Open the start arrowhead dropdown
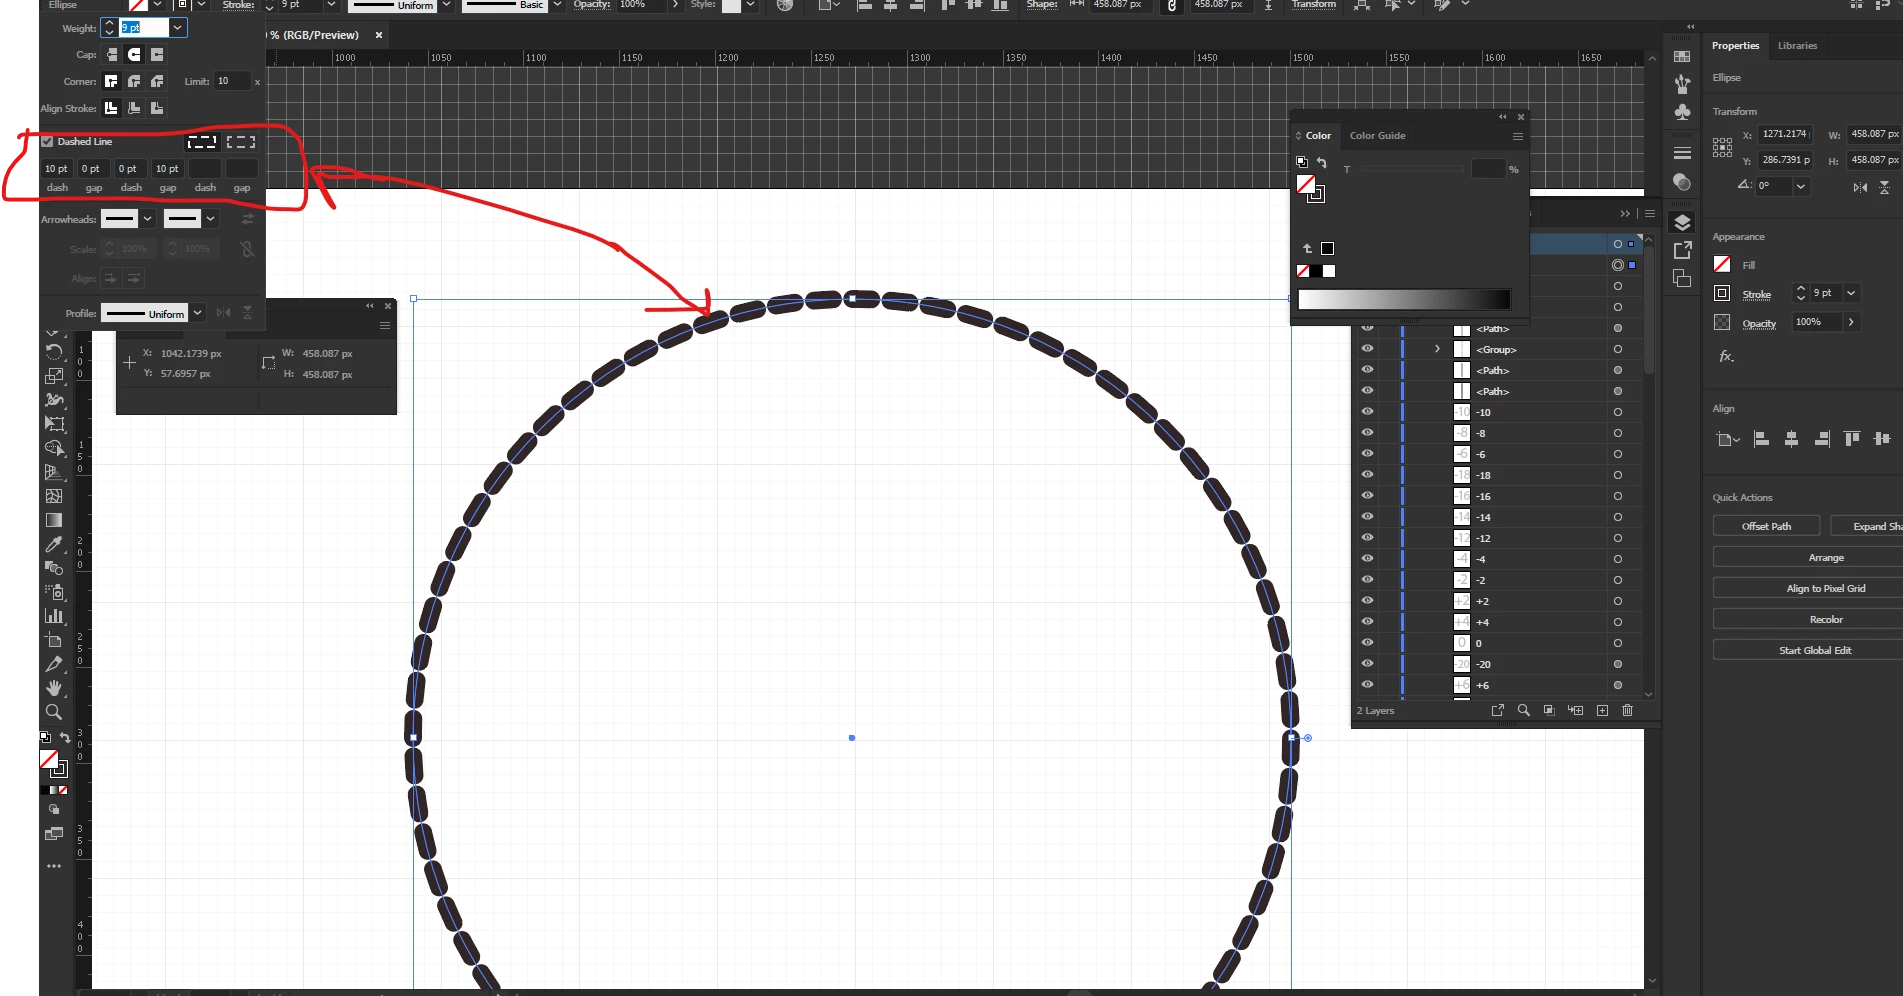1903x996 pixels. click(x=148, y=219)
